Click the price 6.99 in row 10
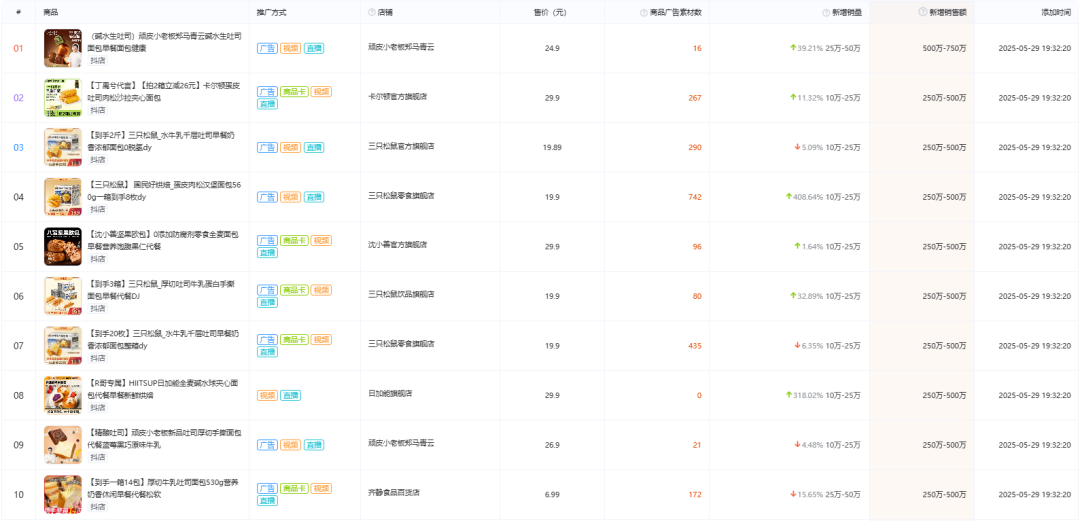Screen dimensions: 1080x521 (552, 495)
